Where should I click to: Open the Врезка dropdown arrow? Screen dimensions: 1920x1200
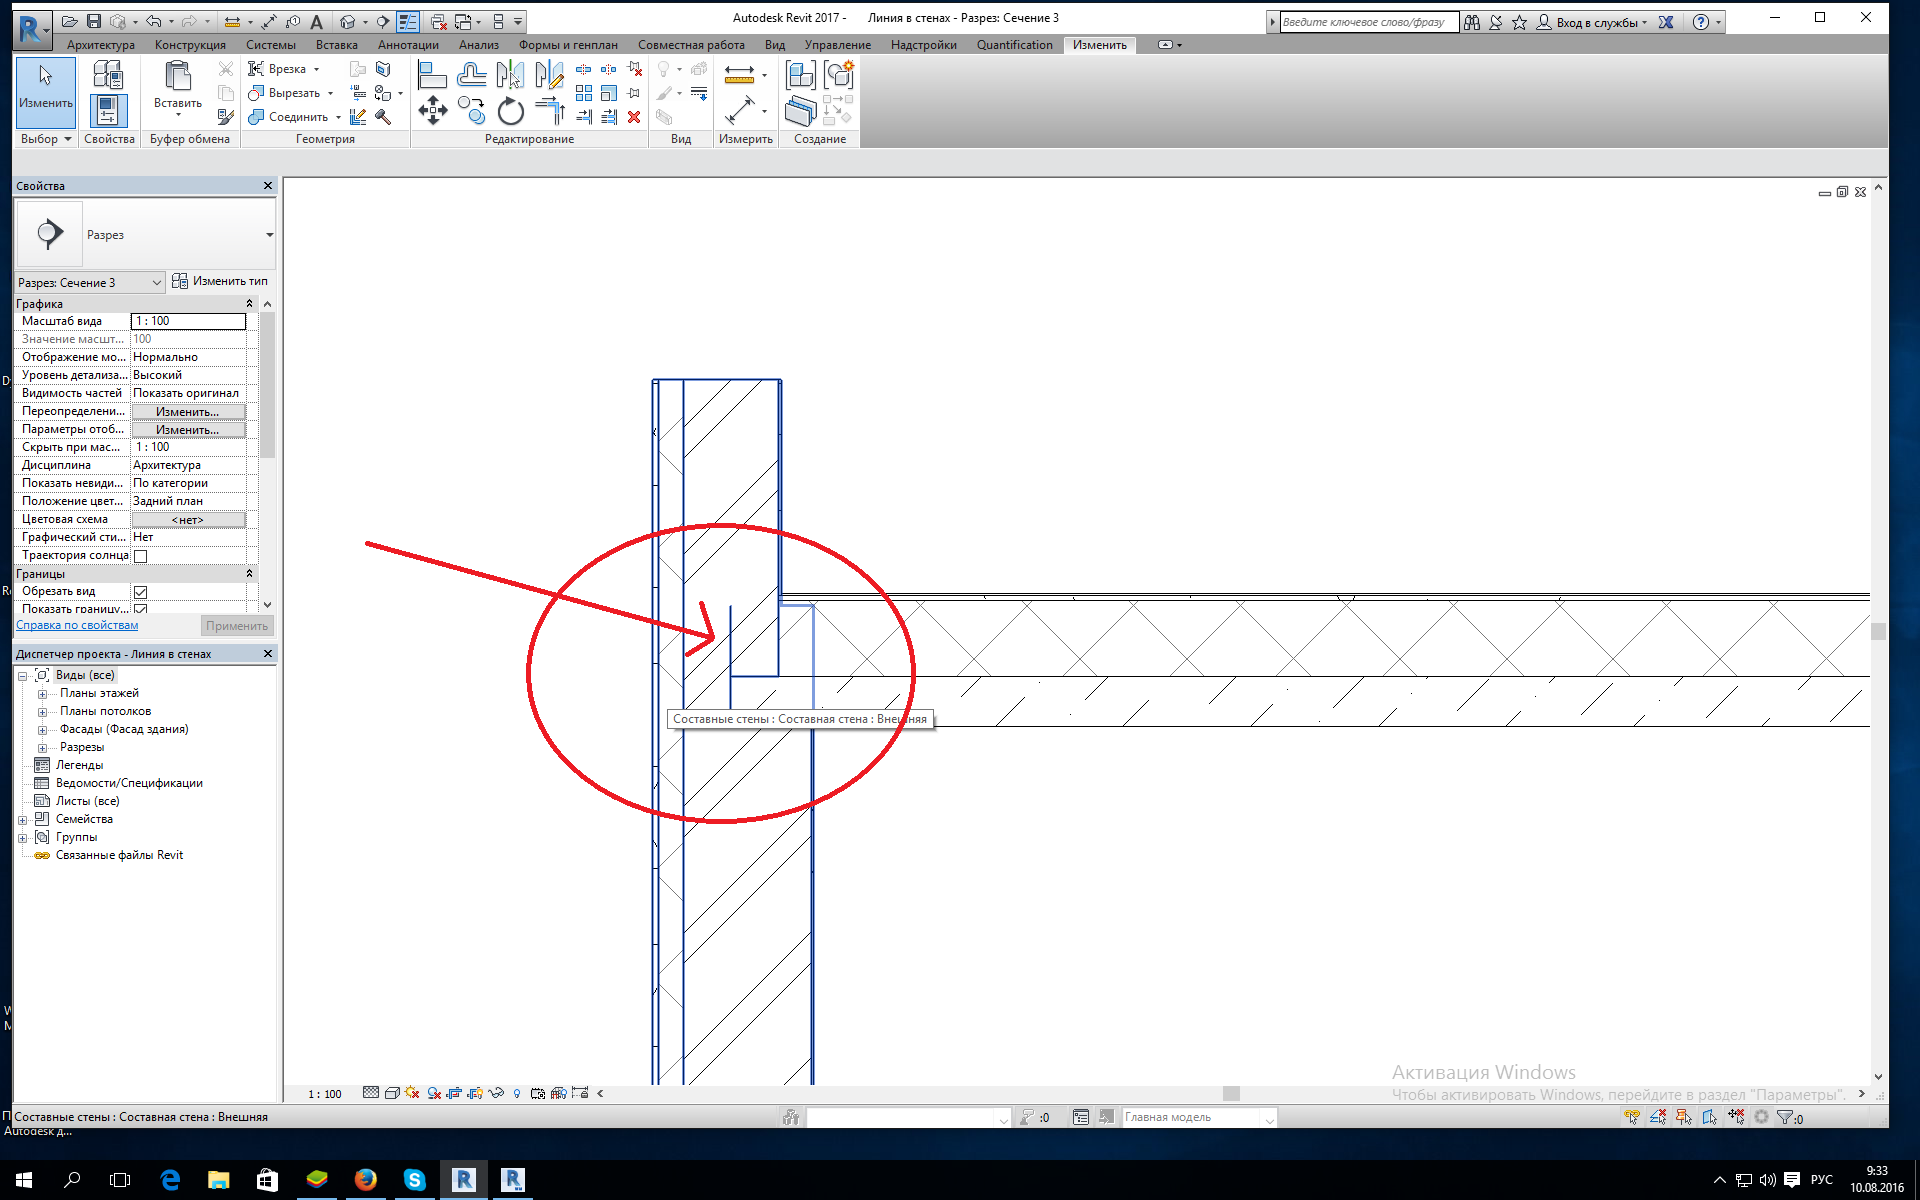pos(316,70)
